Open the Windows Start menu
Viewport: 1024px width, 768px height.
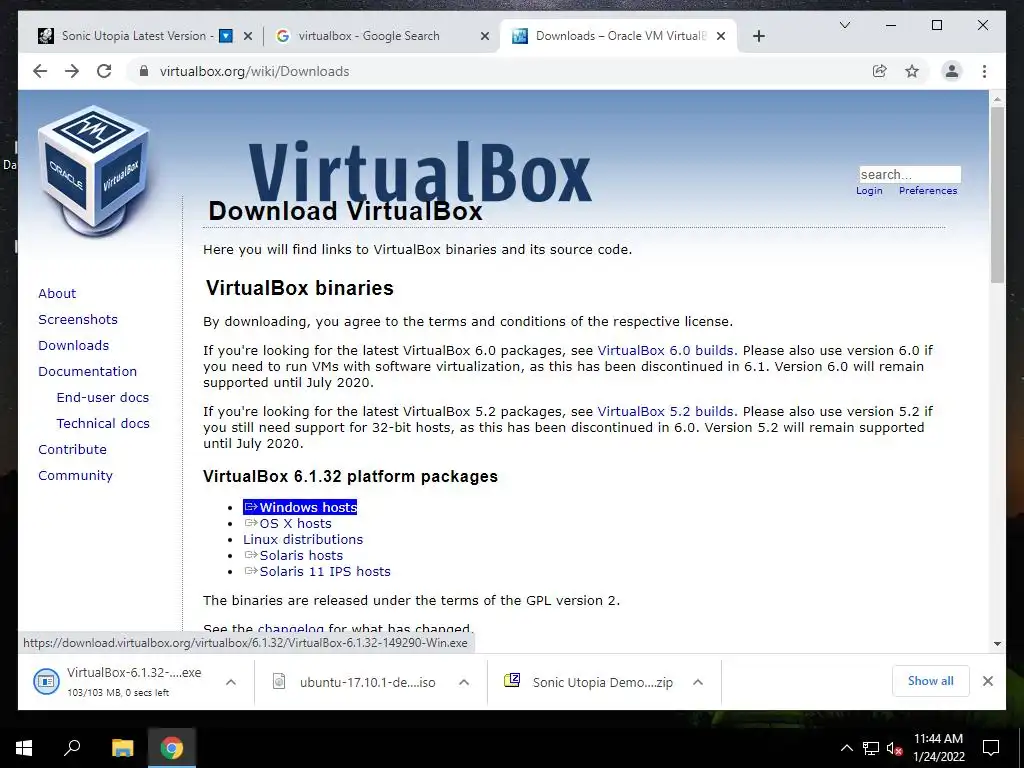pos(24,748)
